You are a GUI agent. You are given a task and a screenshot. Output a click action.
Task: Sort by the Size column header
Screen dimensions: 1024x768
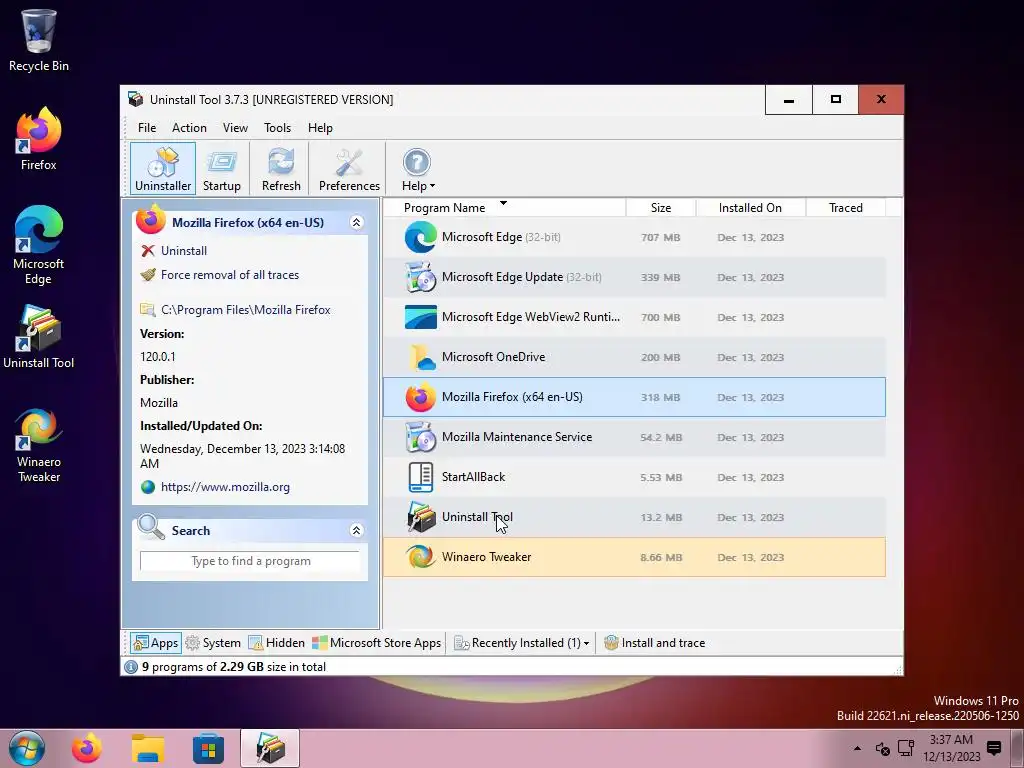(x=661, y=208)
